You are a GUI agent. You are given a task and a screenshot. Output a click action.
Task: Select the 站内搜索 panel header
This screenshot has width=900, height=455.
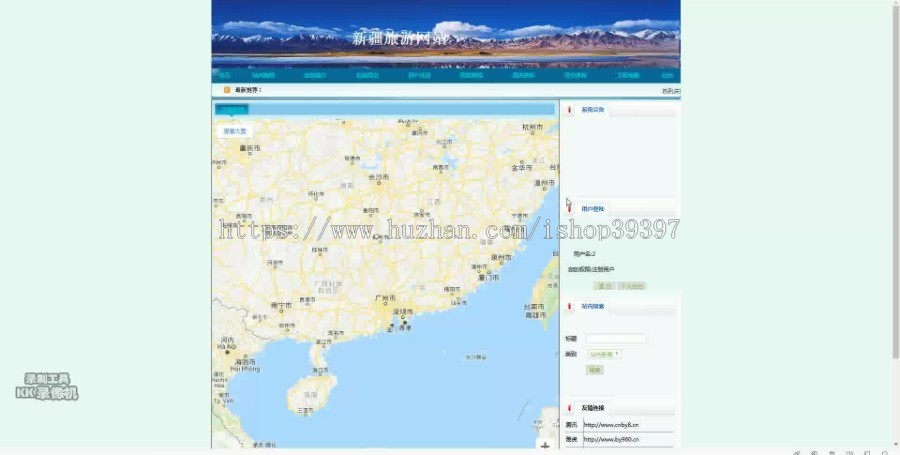pos(593,306)
